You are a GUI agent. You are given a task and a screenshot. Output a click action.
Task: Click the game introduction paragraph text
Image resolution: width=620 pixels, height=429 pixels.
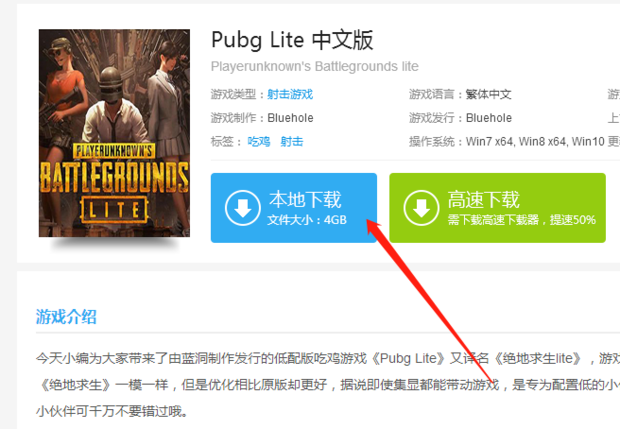tap(328, 385)
